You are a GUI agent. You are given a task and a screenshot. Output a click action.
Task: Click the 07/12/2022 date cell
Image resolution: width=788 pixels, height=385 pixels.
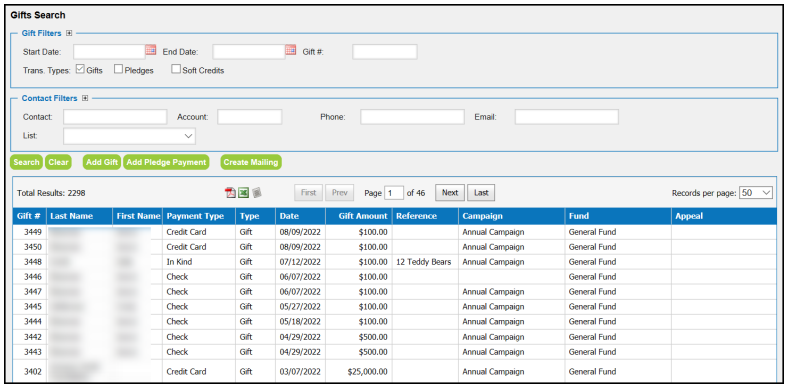300,262
